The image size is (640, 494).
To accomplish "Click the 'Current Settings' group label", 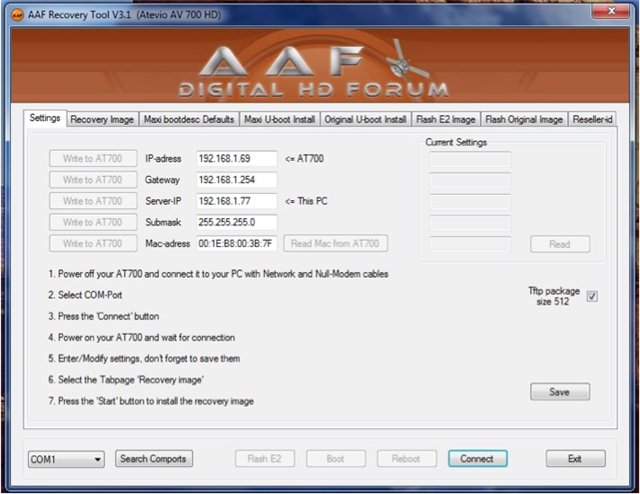I will pos(456,142).
